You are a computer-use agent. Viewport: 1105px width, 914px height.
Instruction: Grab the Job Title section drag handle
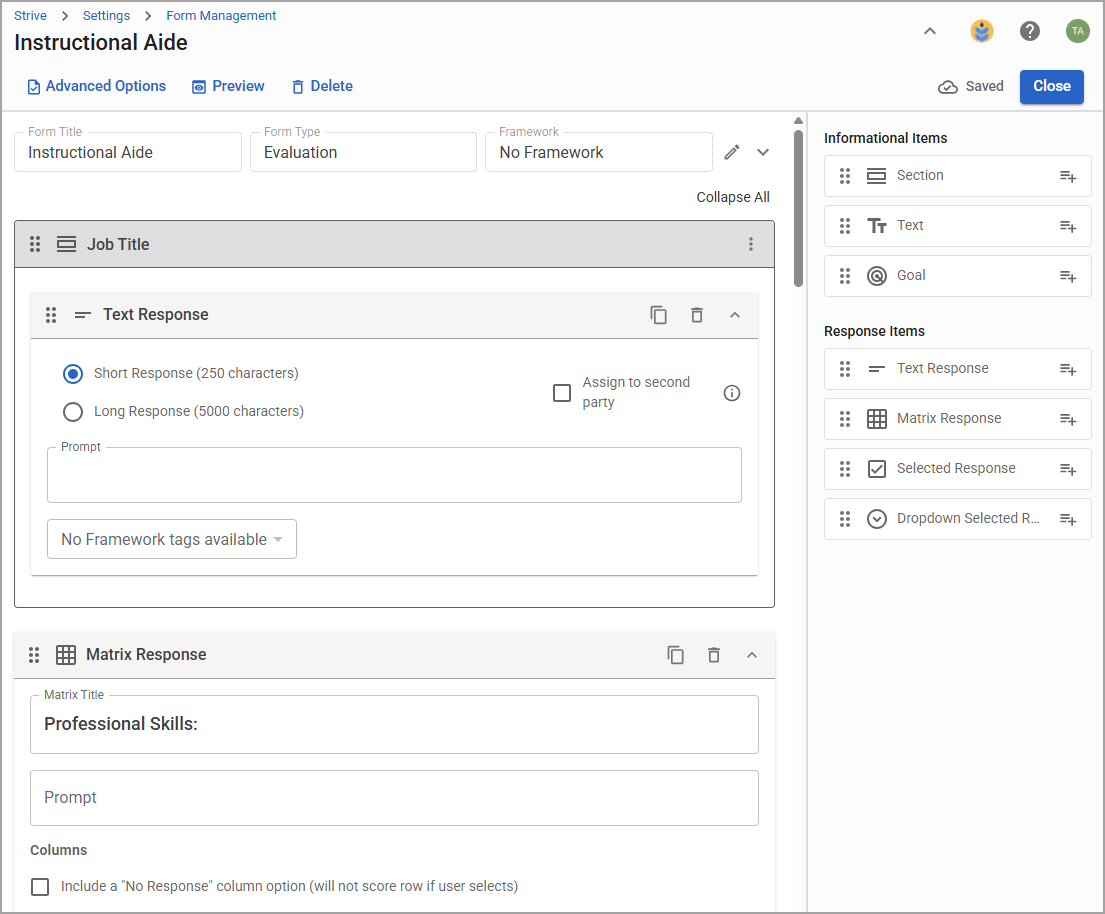(x=35, y=244)
